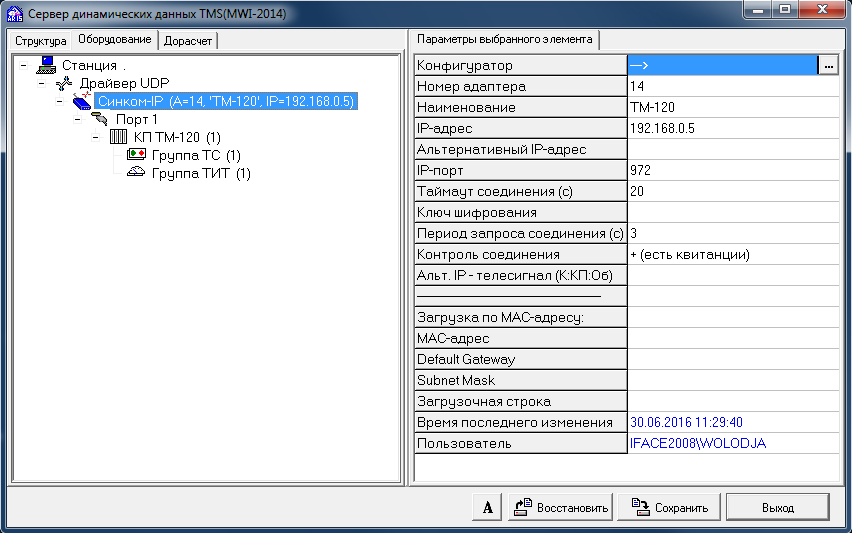Image resolution: width=852 pixels, height=533 pixels.
Task: Click the Драйвер UDP network icon
Action: coord(63,84)
